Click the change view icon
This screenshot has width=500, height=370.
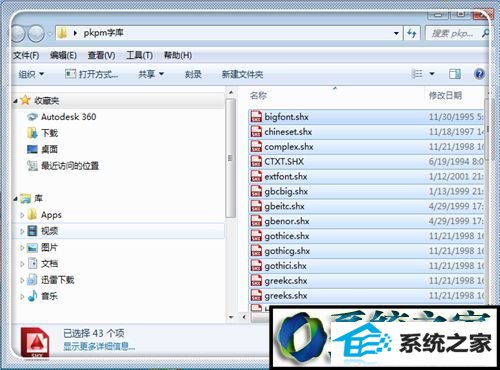click(x=417, y=74)
